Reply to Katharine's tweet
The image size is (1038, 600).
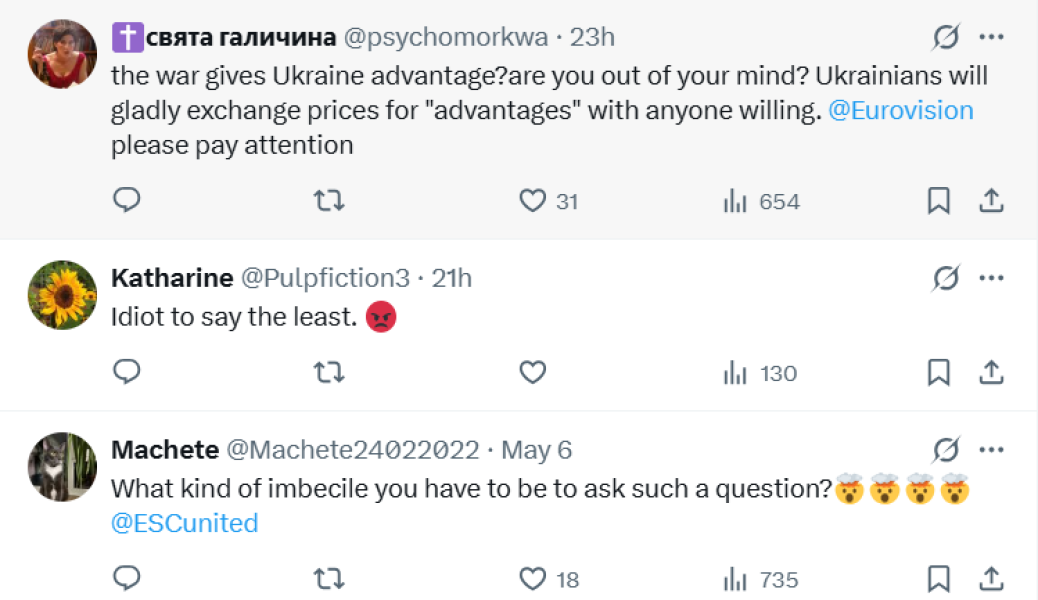(126, 373)
